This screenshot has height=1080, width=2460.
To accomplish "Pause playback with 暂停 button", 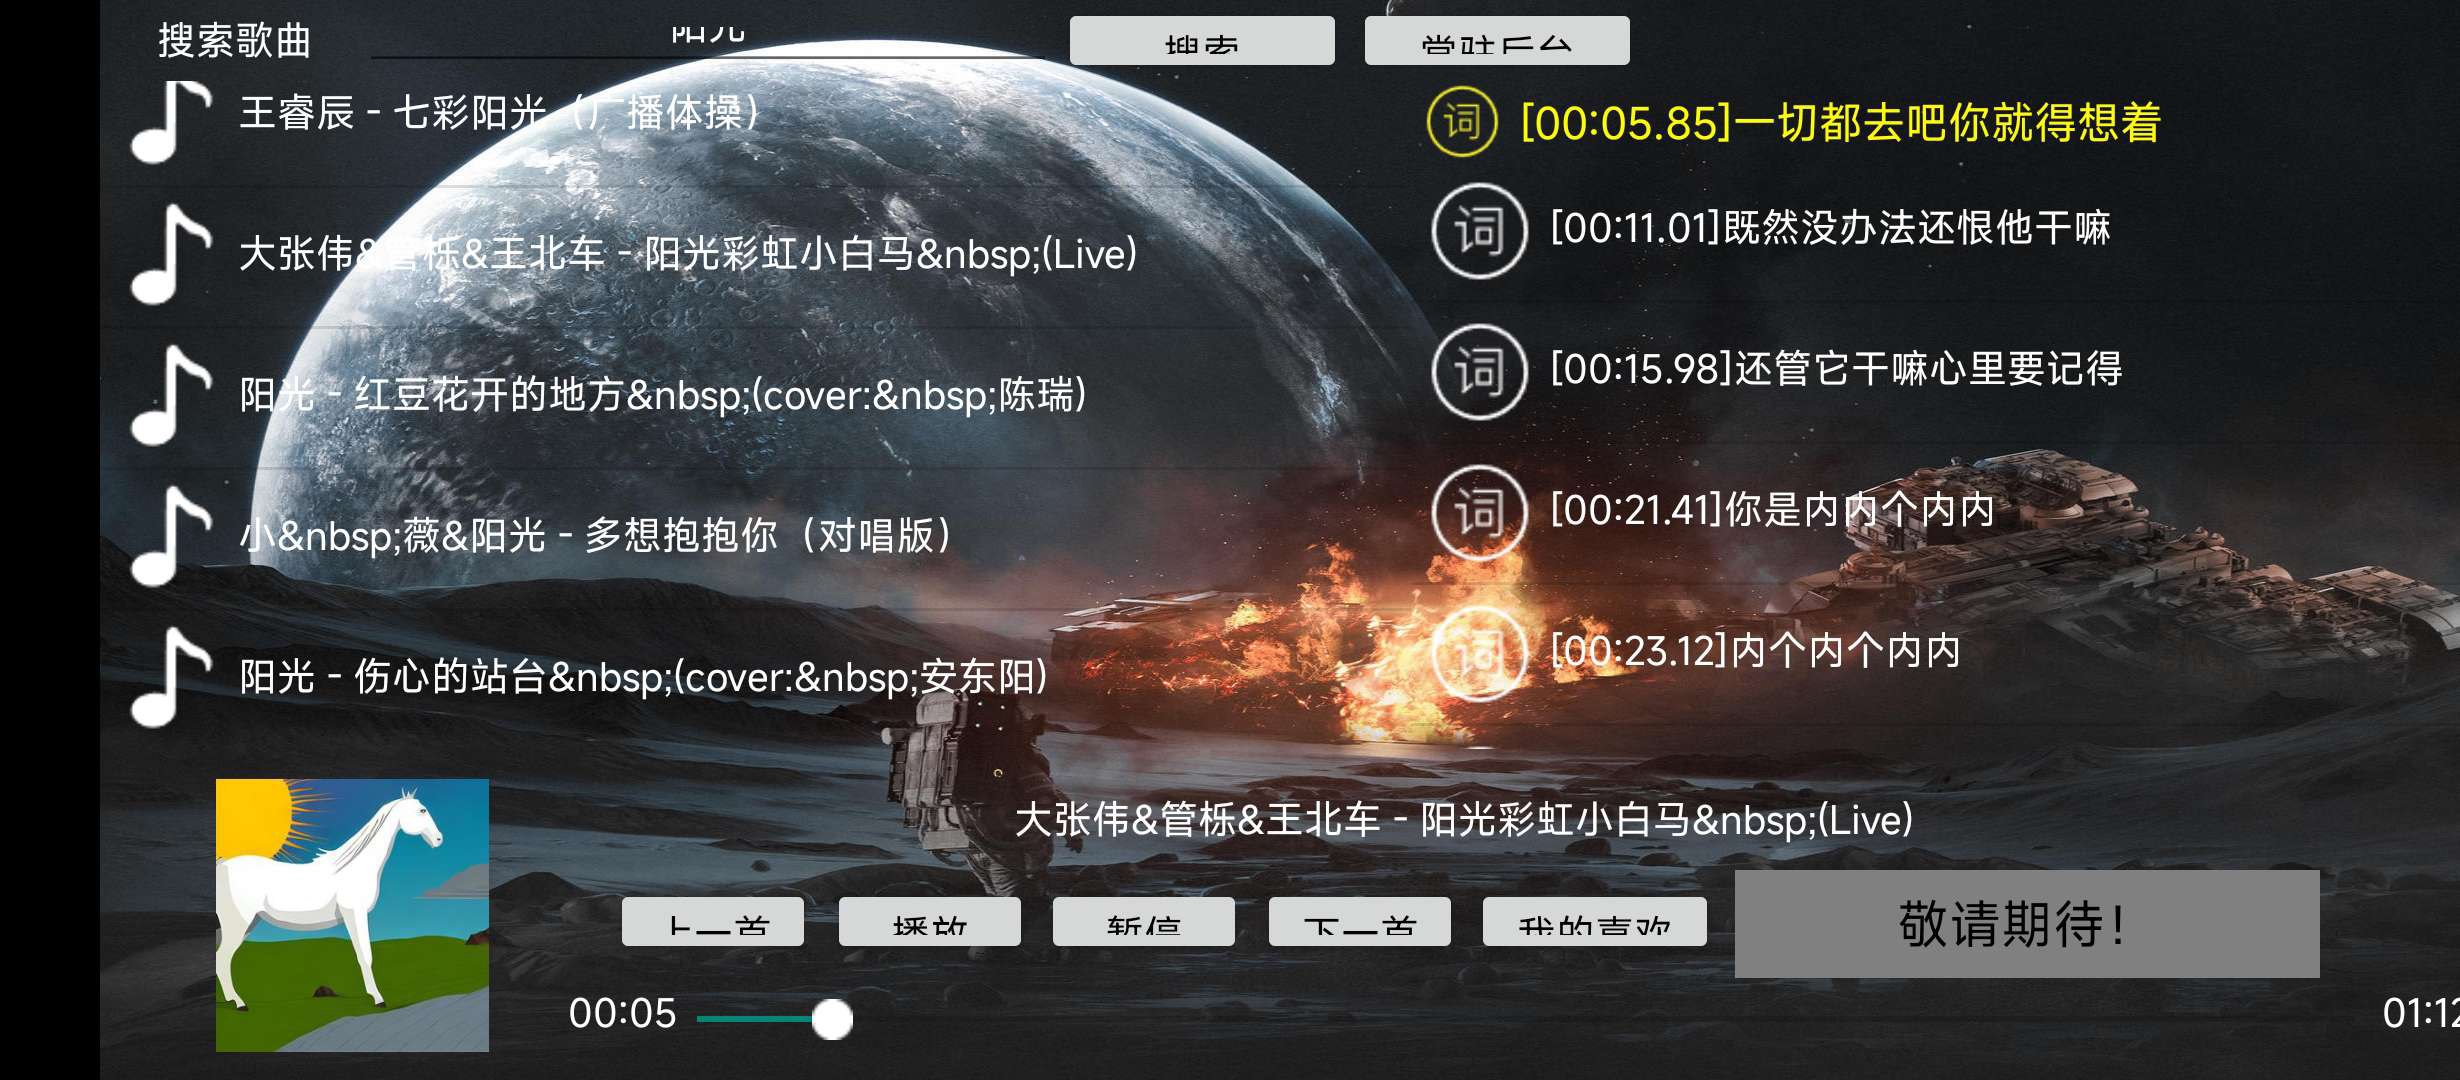I will click(1143, 921).
